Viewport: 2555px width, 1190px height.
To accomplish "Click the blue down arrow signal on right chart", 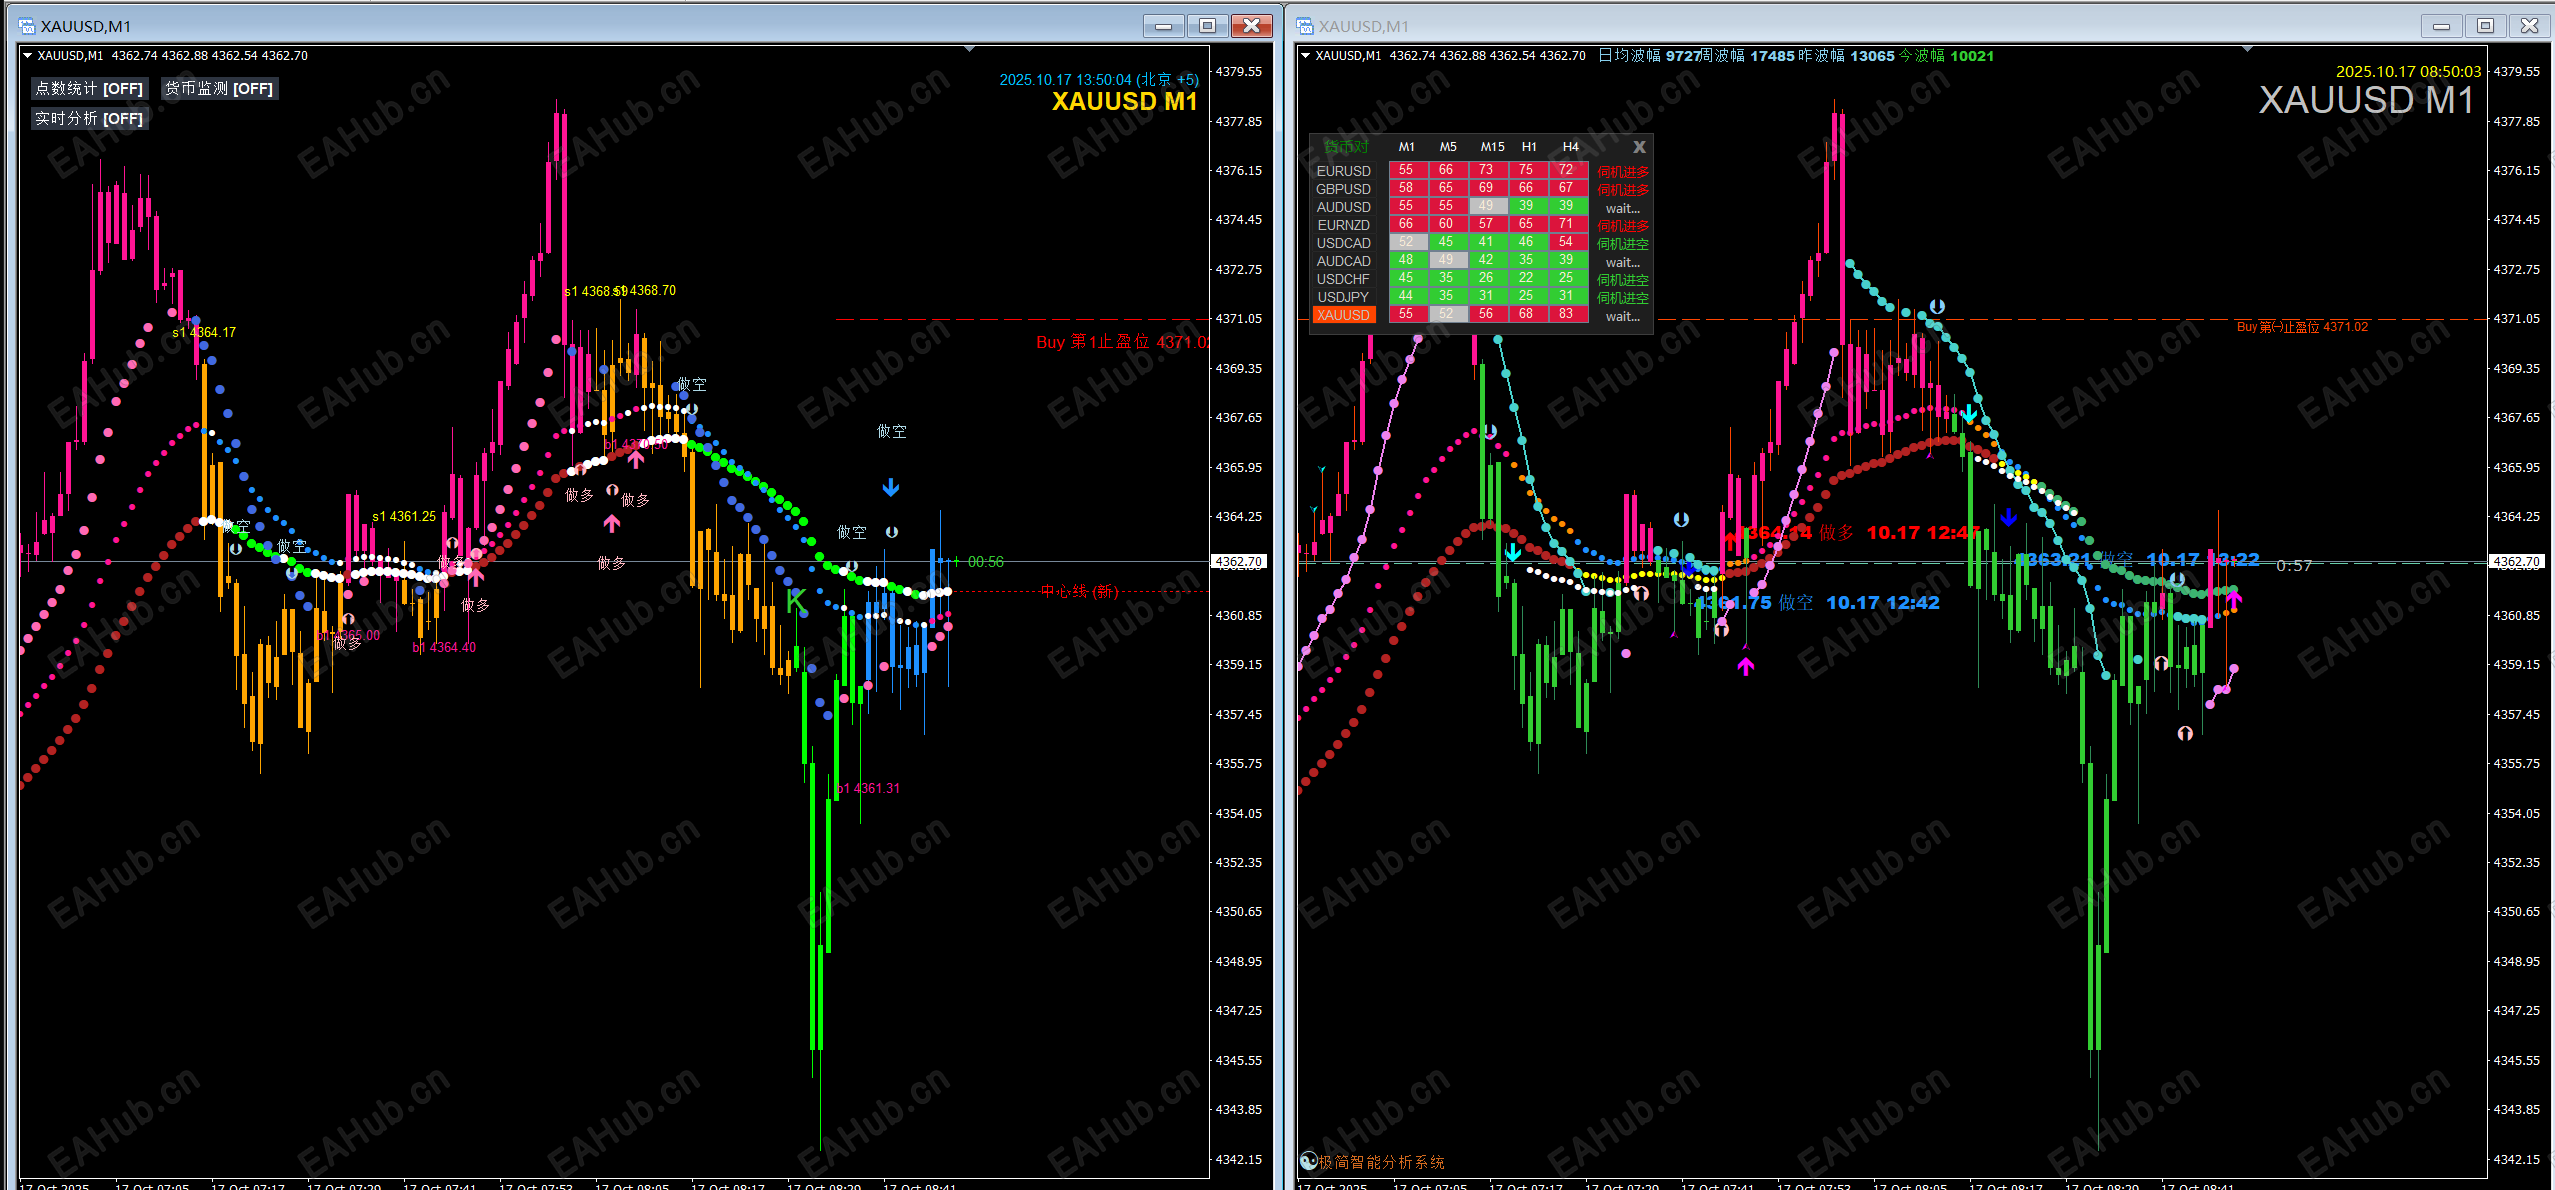I will 2008,517.
